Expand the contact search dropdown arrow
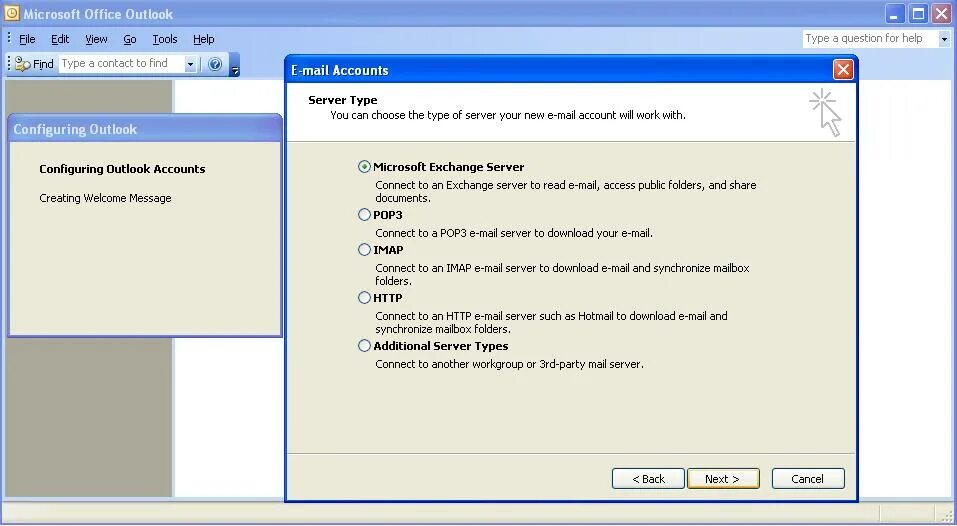 pos(190,64)
